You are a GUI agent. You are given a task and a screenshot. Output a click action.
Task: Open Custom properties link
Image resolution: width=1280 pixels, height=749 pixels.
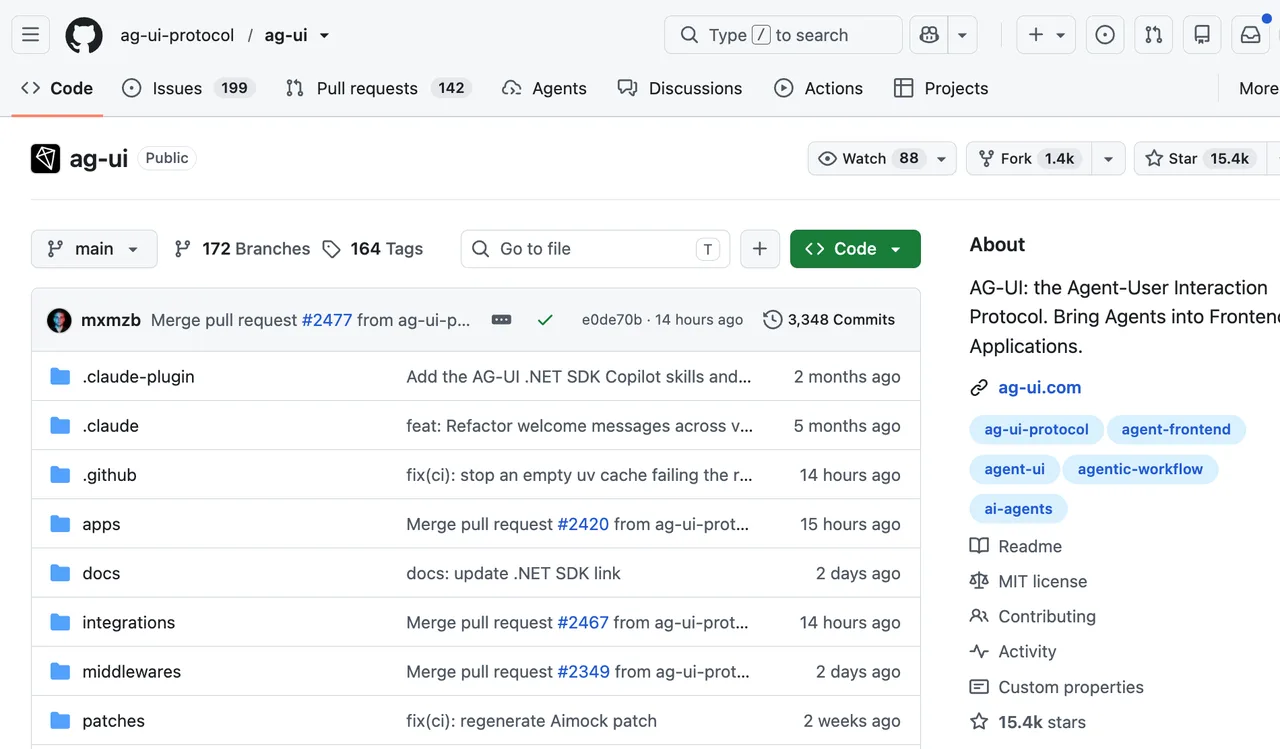click(x=1057, y=687)
